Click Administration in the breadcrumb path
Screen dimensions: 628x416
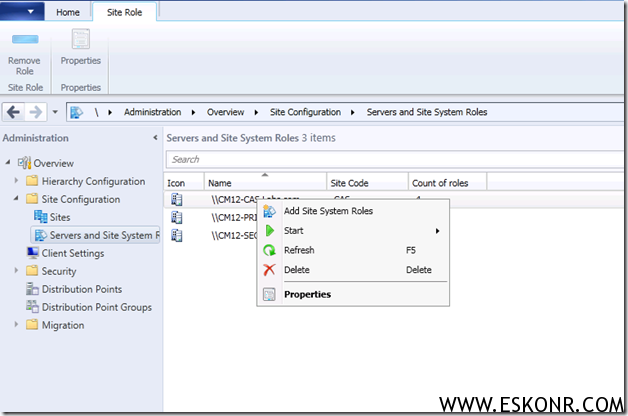pyautogui.click(x=152, y=112)
